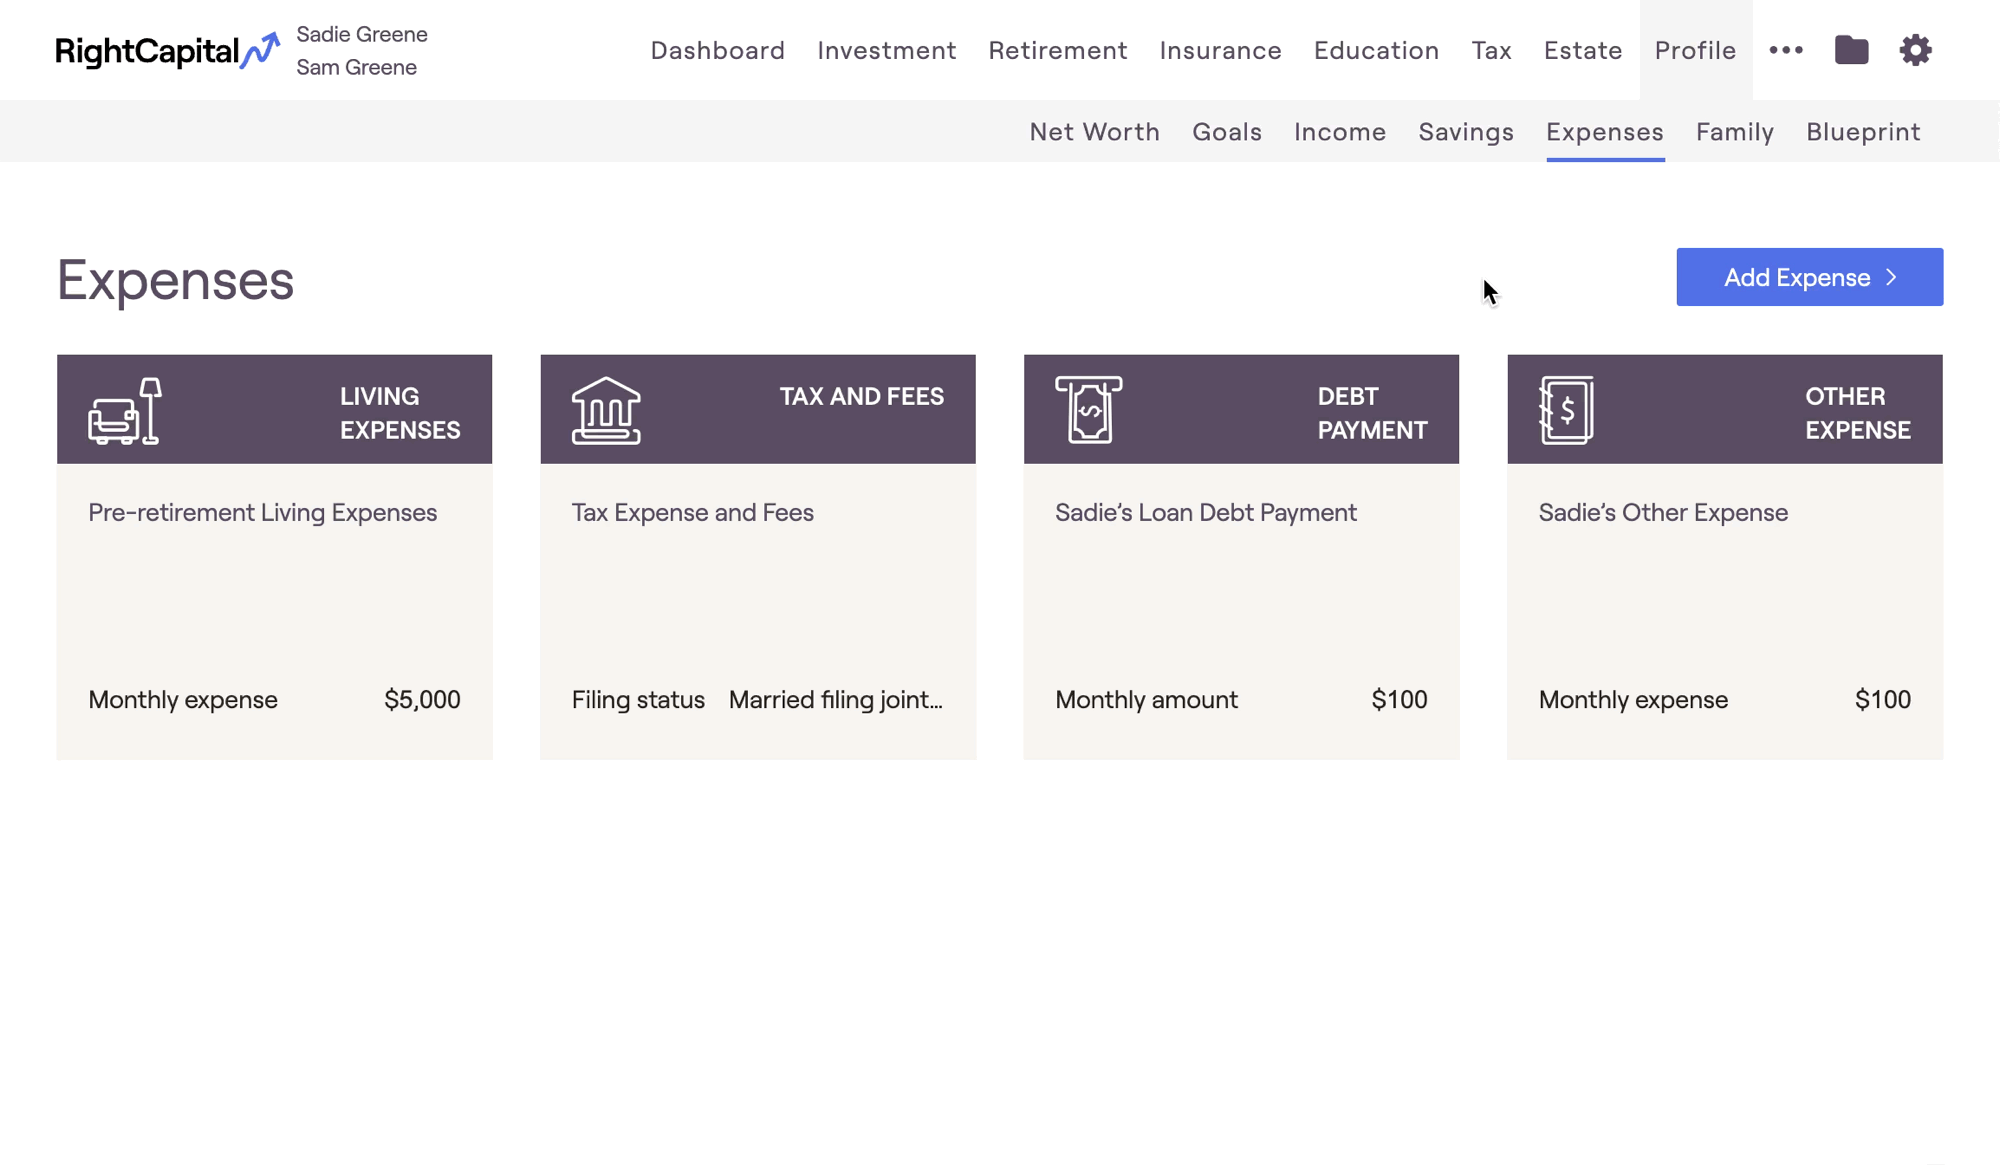Go to the Tax menu
Viewport: 2000px width, 1165px height.
click(x=1492, y=50)
